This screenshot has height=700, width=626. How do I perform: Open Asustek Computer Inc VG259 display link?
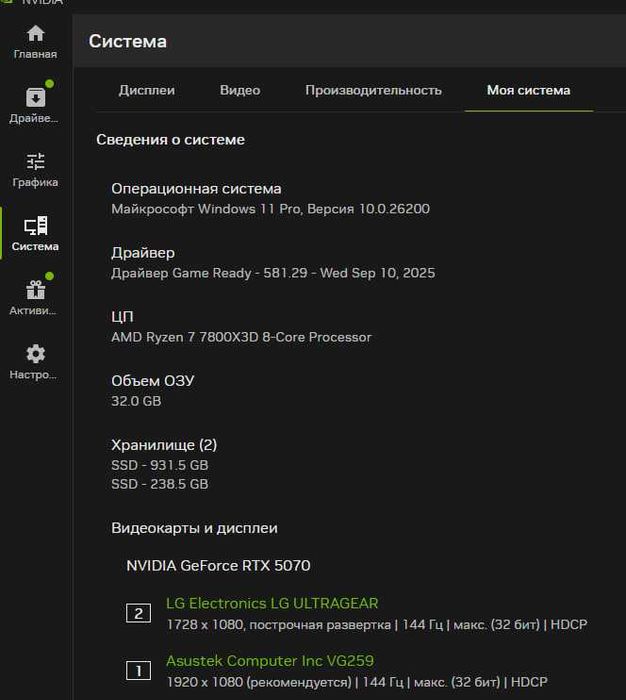click(x=270, y=661)
